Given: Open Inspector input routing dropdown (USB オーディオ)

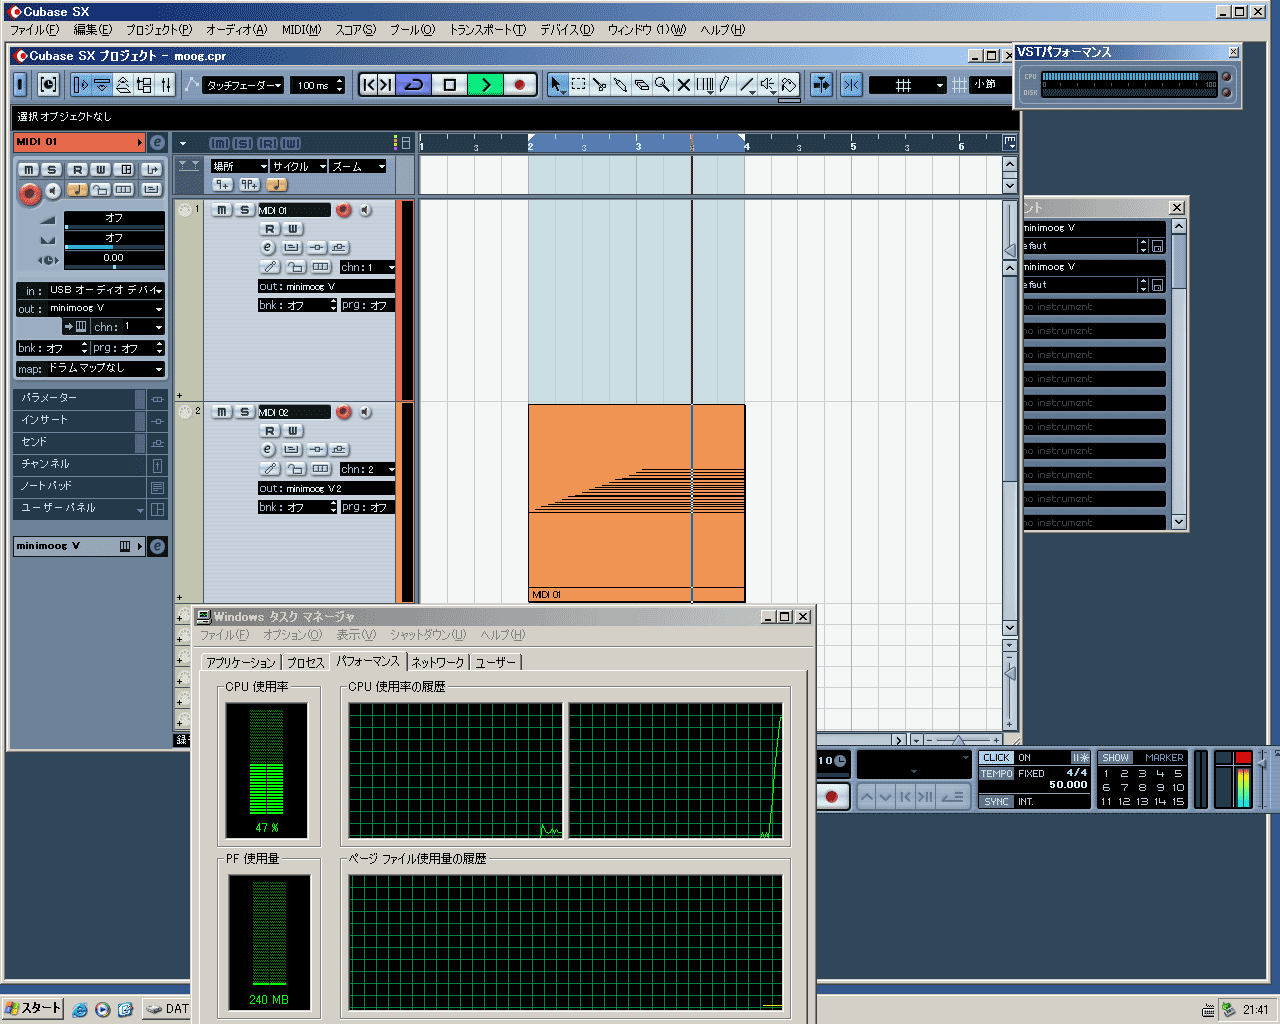Looking at the screenshot, I should (x=105, y=290).
